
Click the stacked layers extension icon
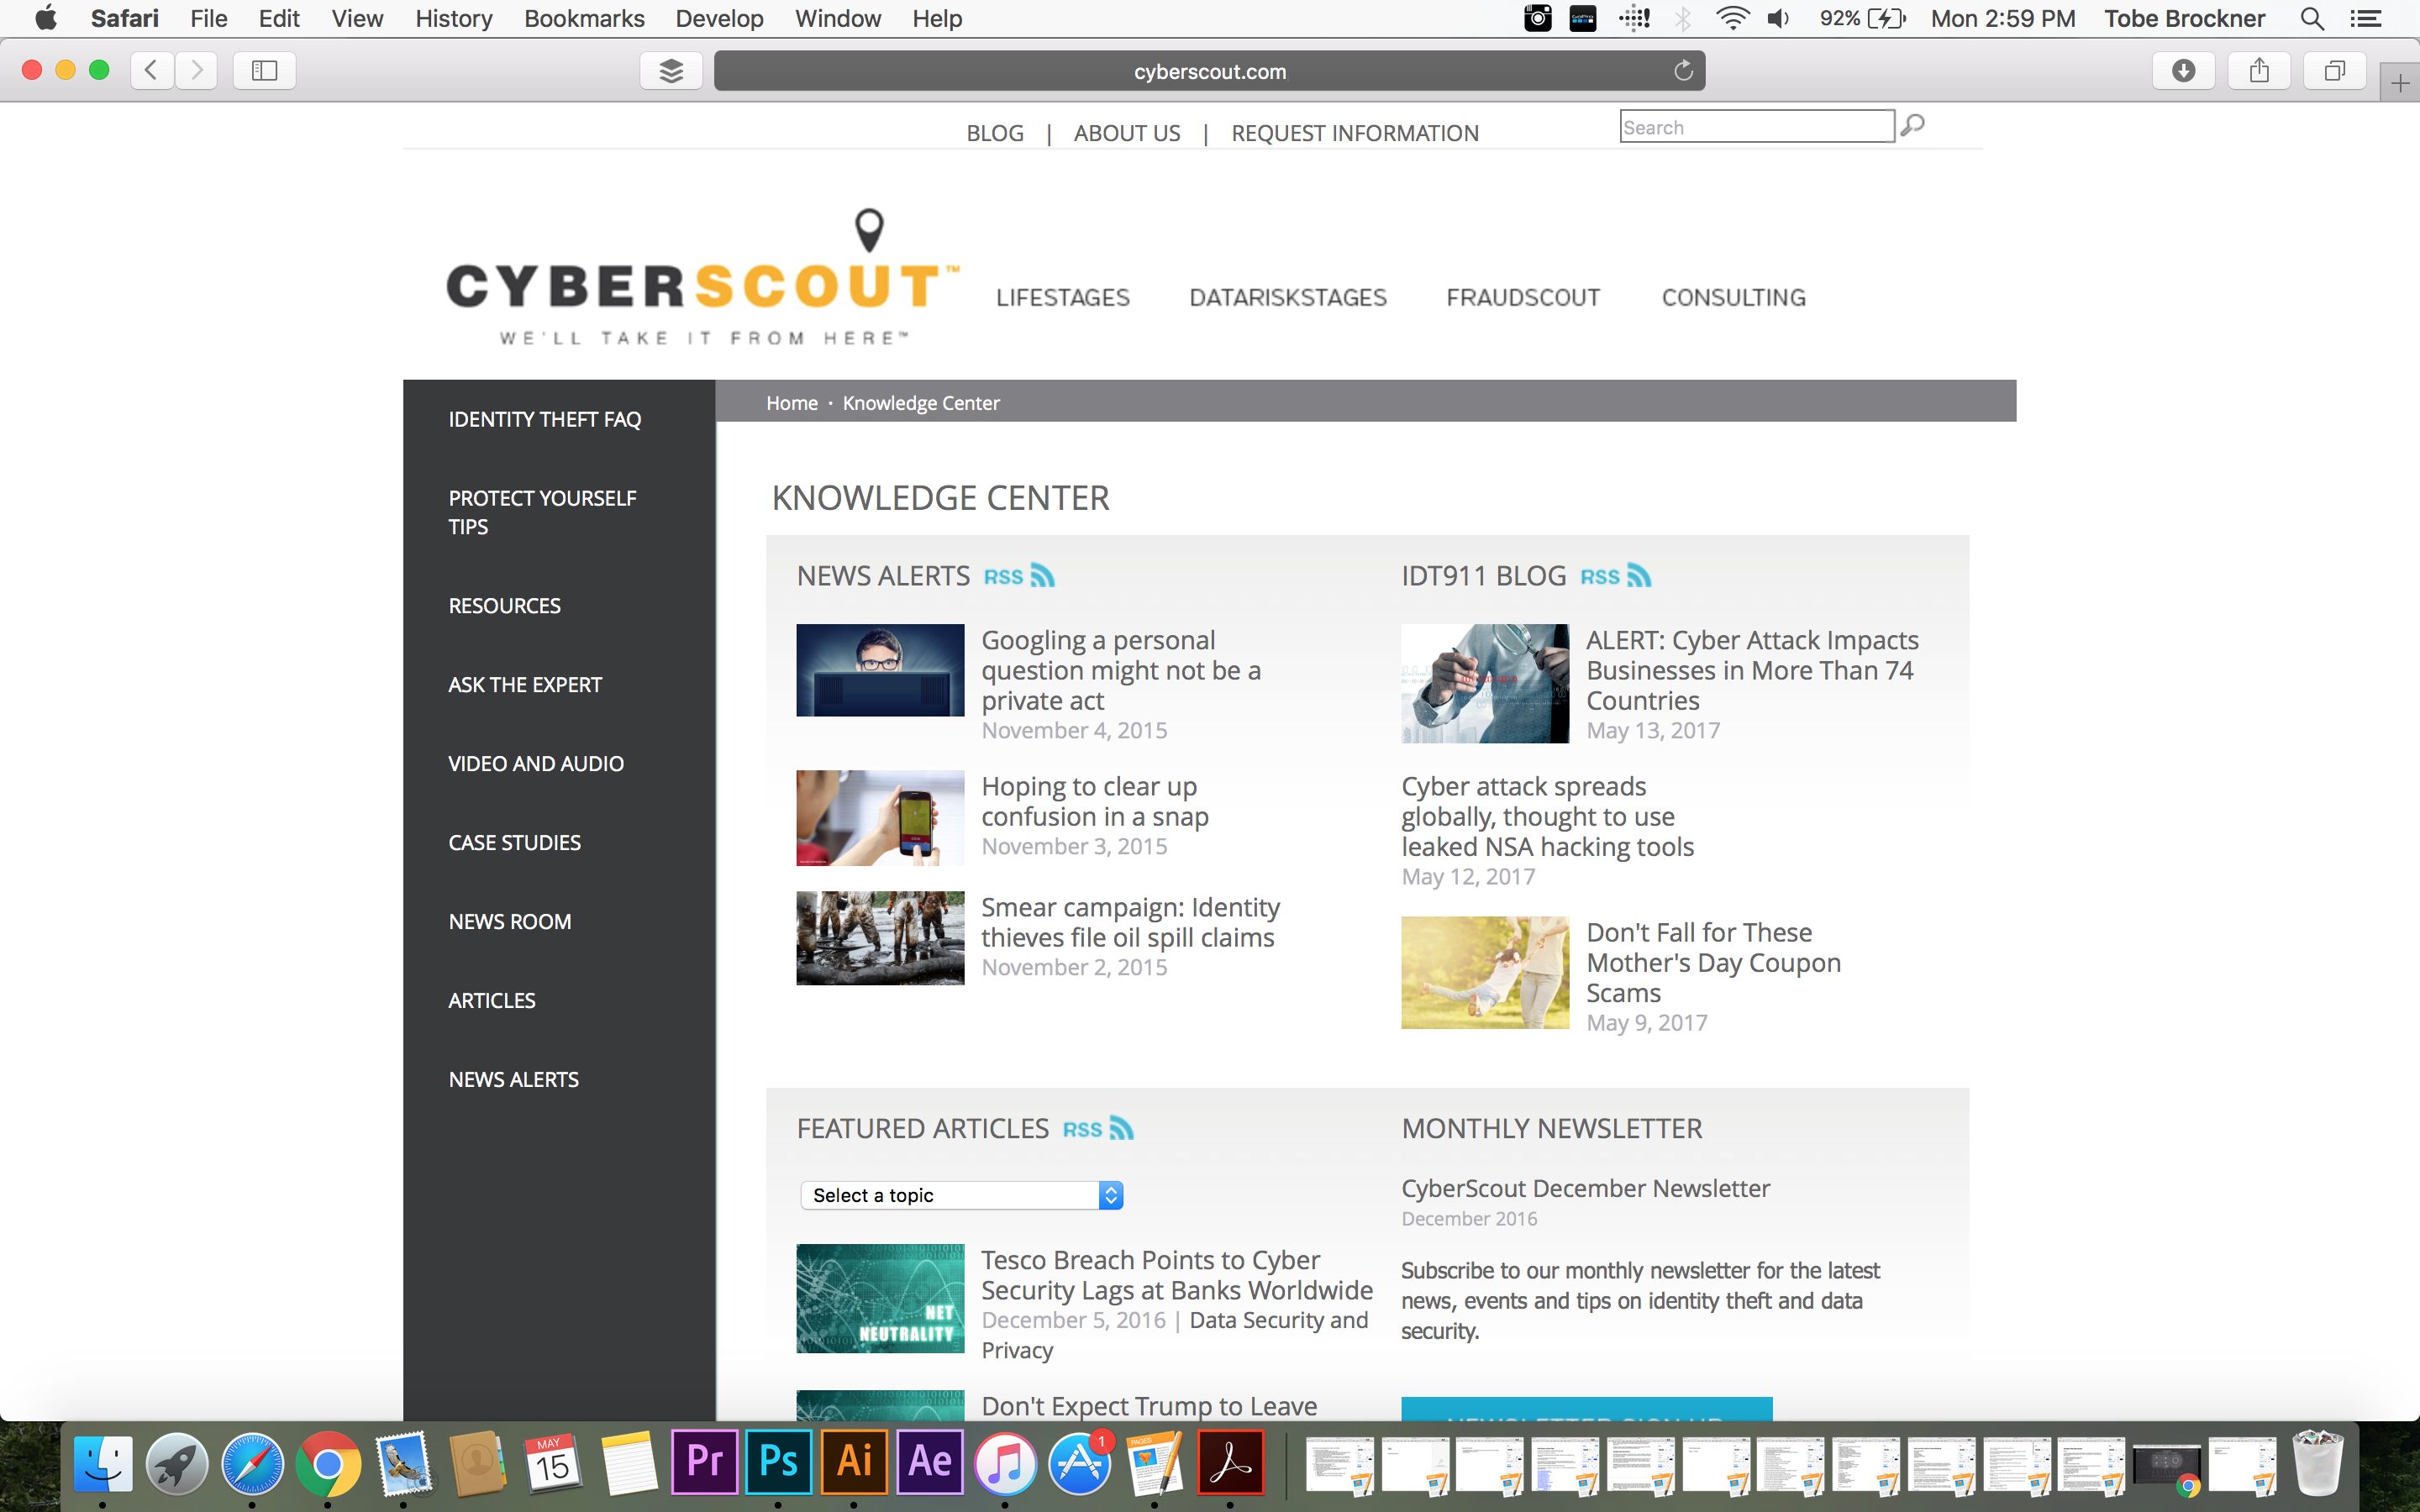pyautogui.click(x=671, y=70)
